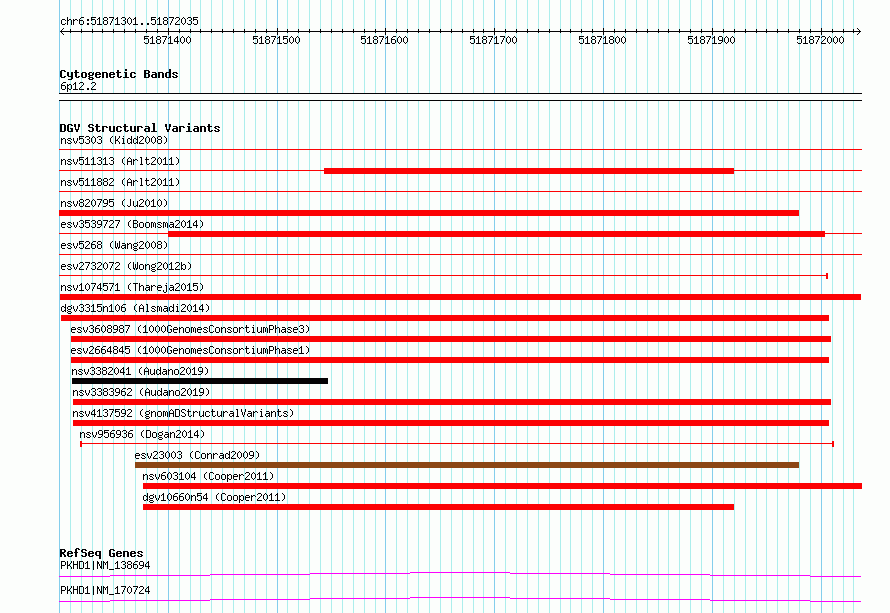Click the nsv1074571 red variant bar

tap(460, 297)
